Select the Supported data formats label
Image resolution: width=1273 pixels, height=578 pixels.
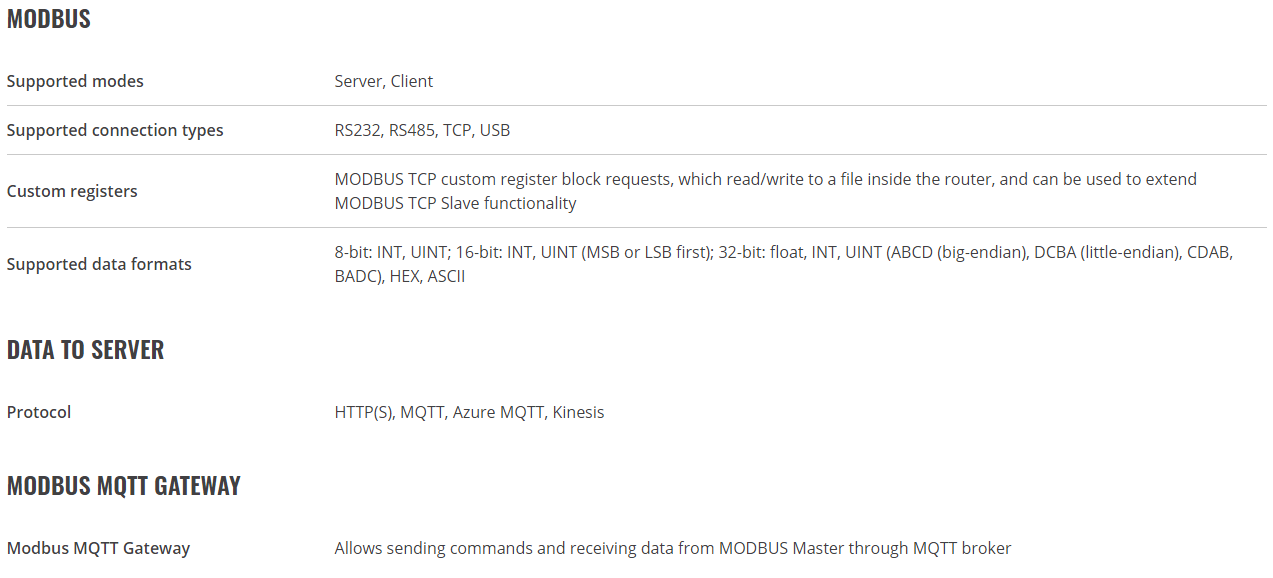click(99, 264)
